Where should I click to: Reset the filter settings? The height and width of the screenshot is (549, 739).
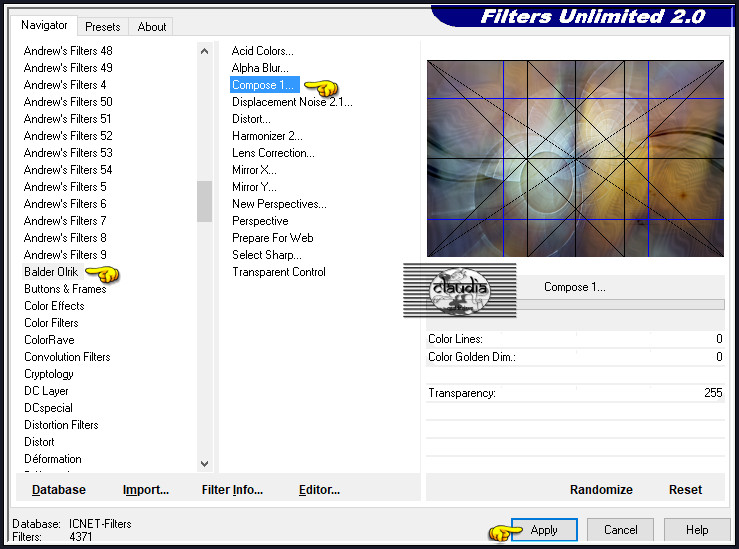pyautogui.click(x=685, y=490)
